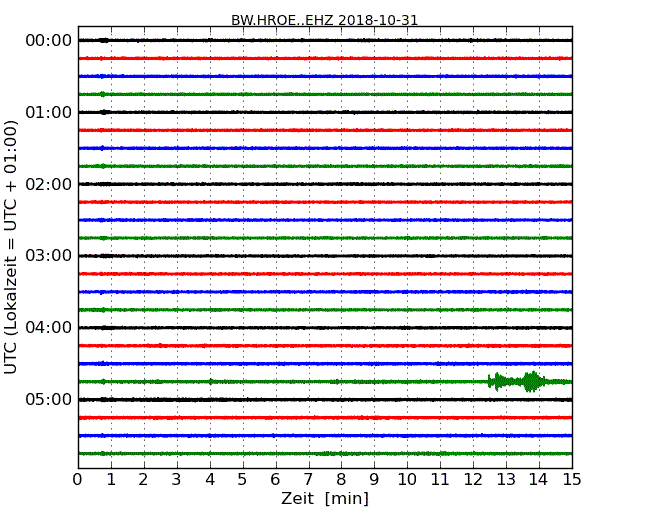Click the 02:00 time label
The width and height of the screenshot is (650, 520).
(x=49, y=184)
